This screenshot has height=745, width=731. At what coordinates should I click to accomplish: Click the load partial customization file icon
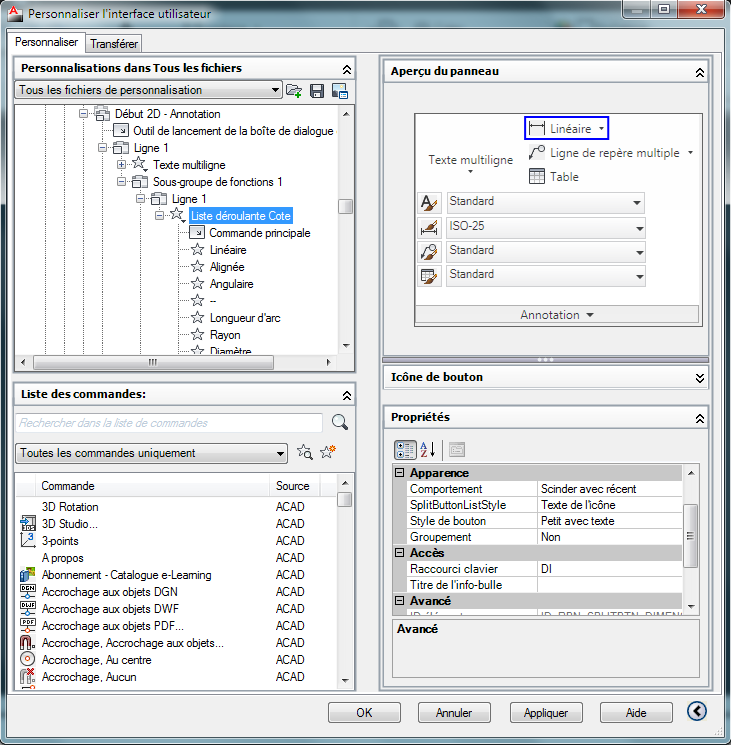[x=294, y=91]
